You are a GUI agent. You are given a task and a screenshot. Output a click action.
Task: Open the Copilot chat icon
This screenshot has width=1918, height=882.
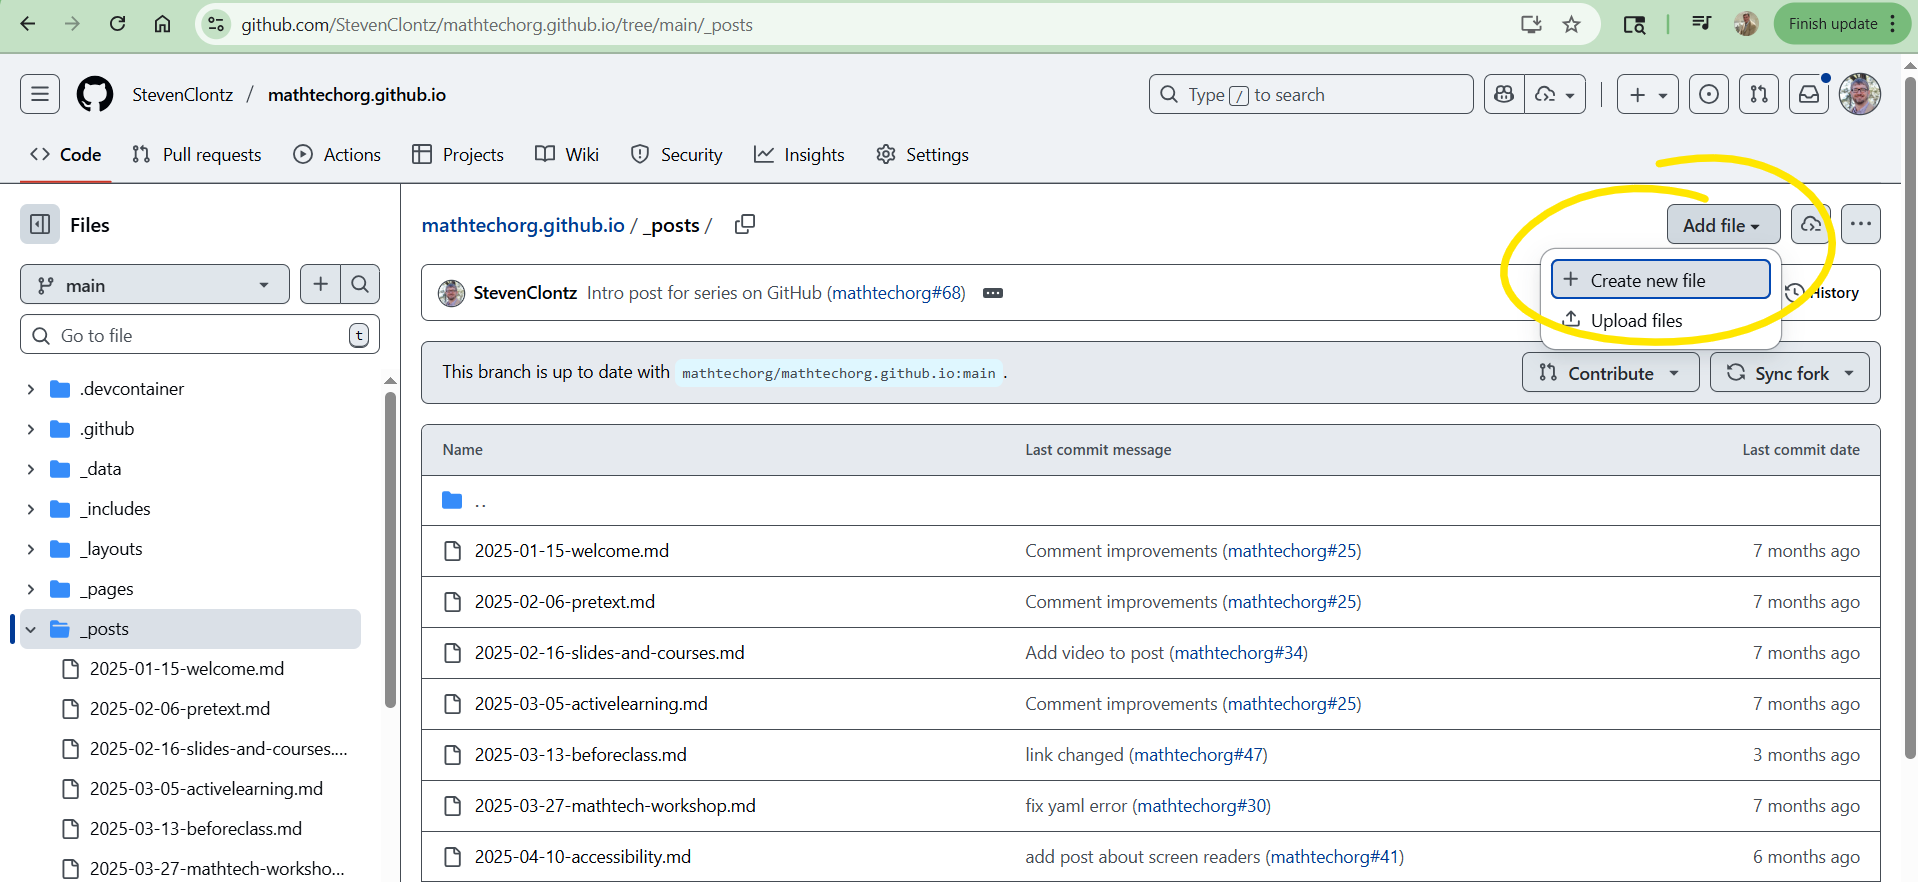coord(1504,95)
